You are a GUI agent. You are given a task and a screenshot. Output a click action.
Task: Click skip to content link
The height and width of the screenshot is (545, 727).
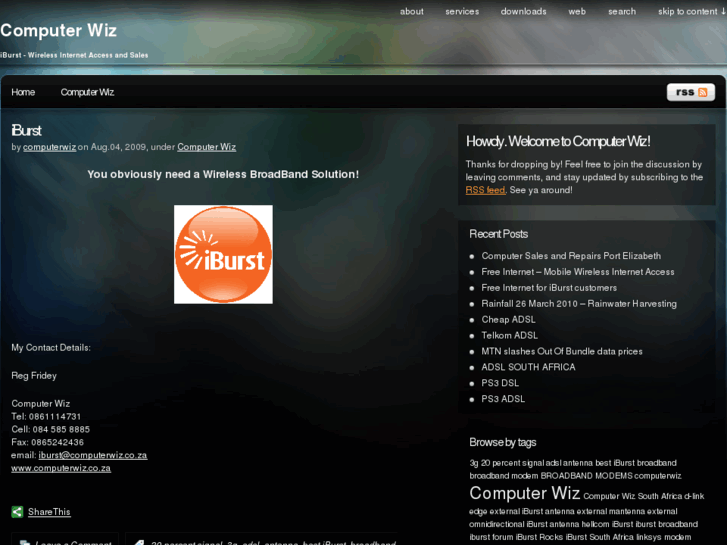pyautogui.click(x=691, y=12)
